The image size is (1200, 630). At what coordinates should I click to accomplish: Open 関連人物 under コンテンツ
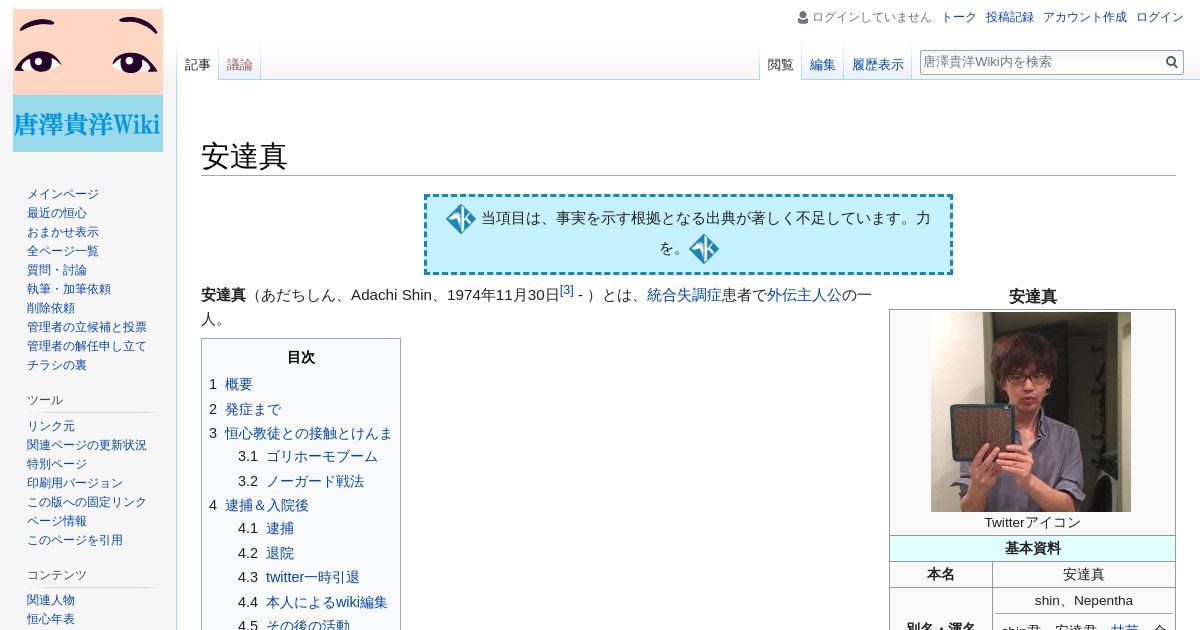(51, 600)
